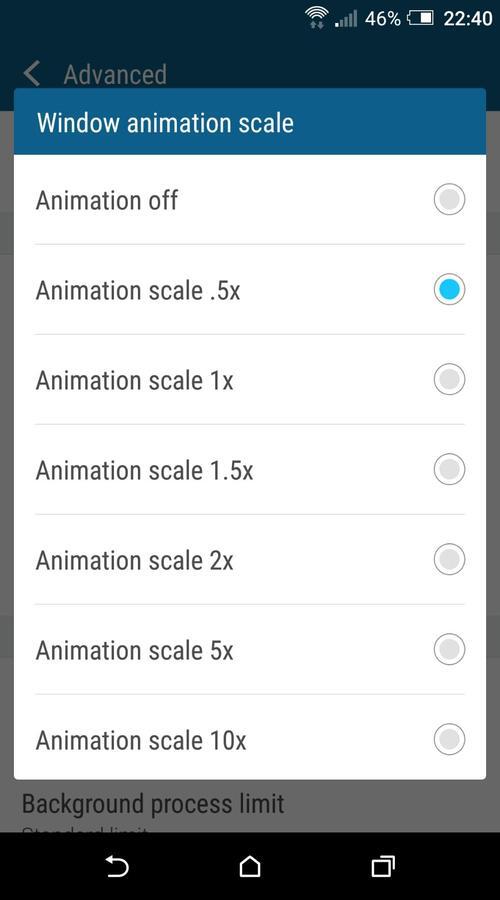
Task: Tap the cellular signal strength icon
Action: (346, 18)
